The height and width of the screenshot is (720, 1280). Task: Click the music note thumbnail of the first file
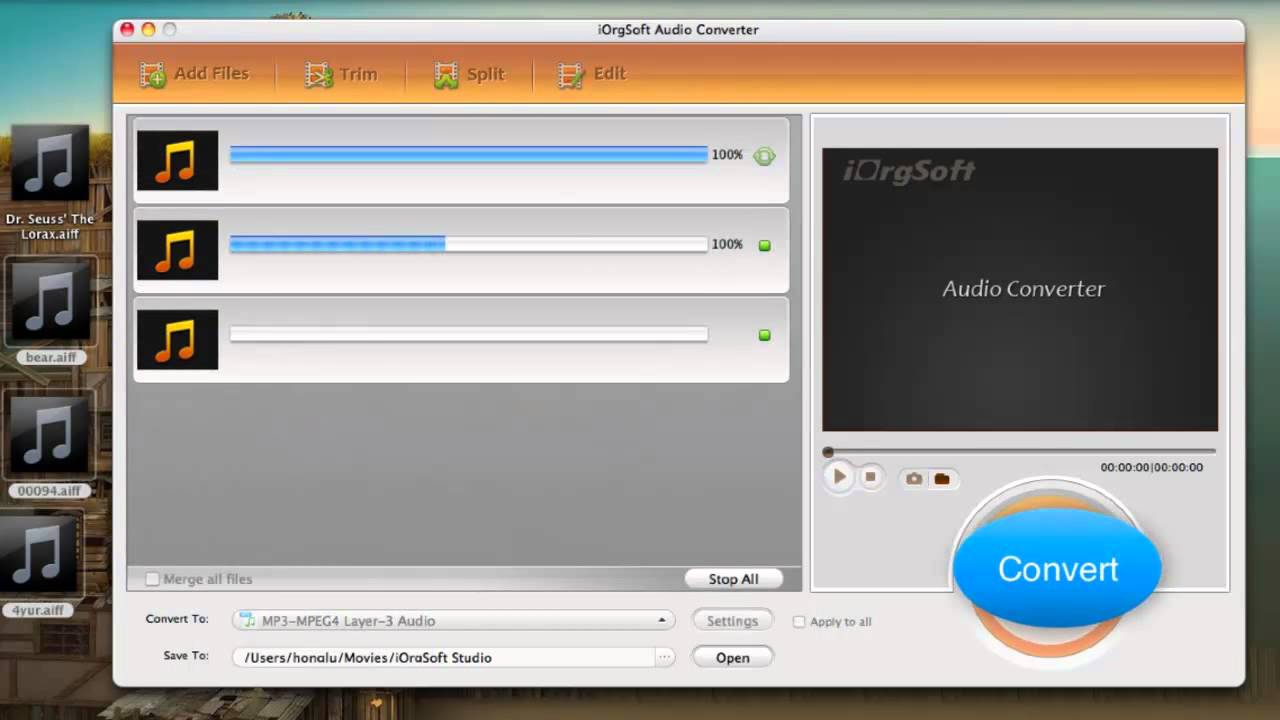pos(177,160)
